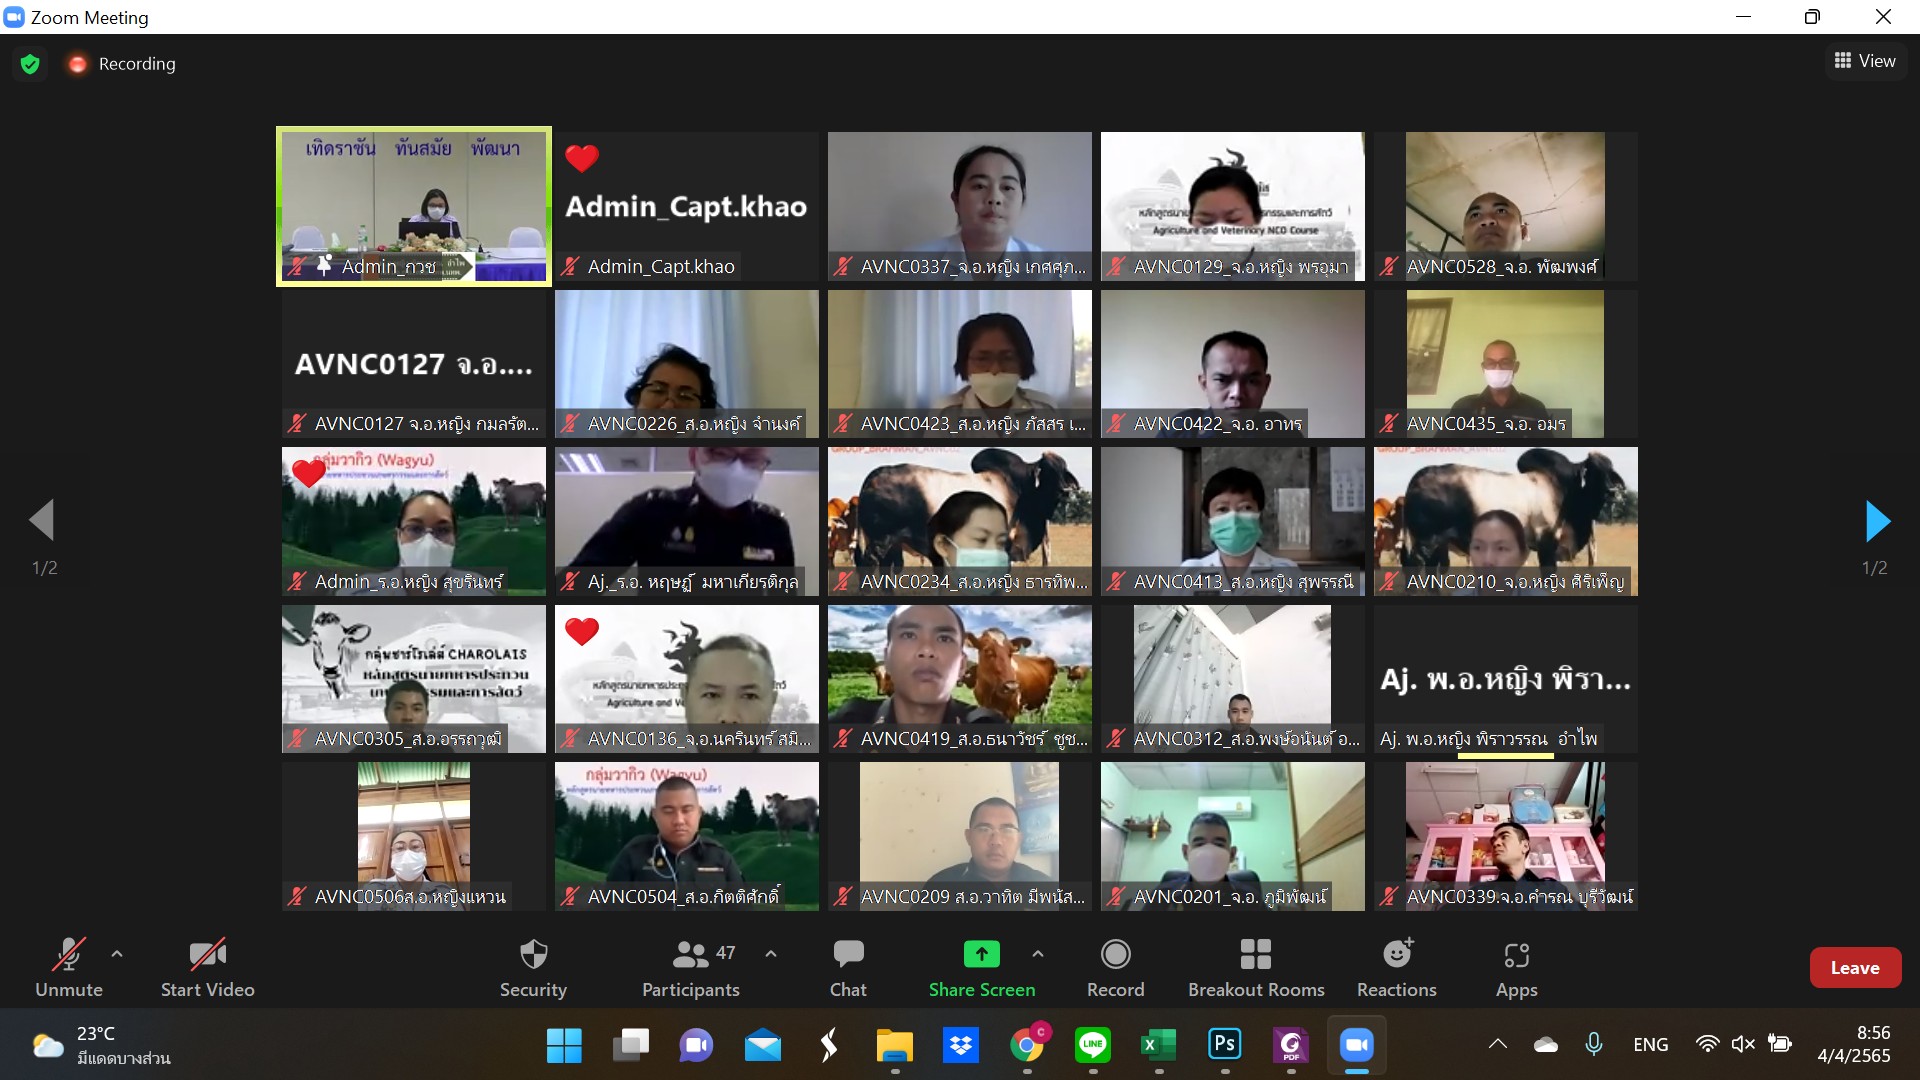This screenshot has width=1920, height=1080.
Task: Open Excel from the taskbar
Action: pos(1158,1045)
